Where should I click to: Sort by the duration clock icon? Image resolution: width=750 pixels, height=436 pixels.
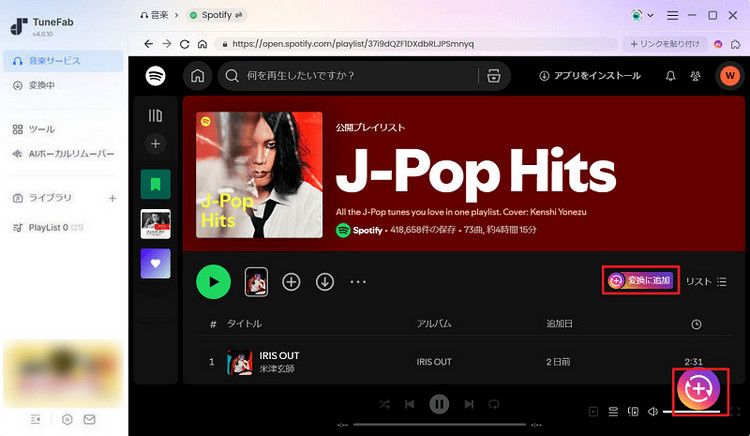(696, 324)
